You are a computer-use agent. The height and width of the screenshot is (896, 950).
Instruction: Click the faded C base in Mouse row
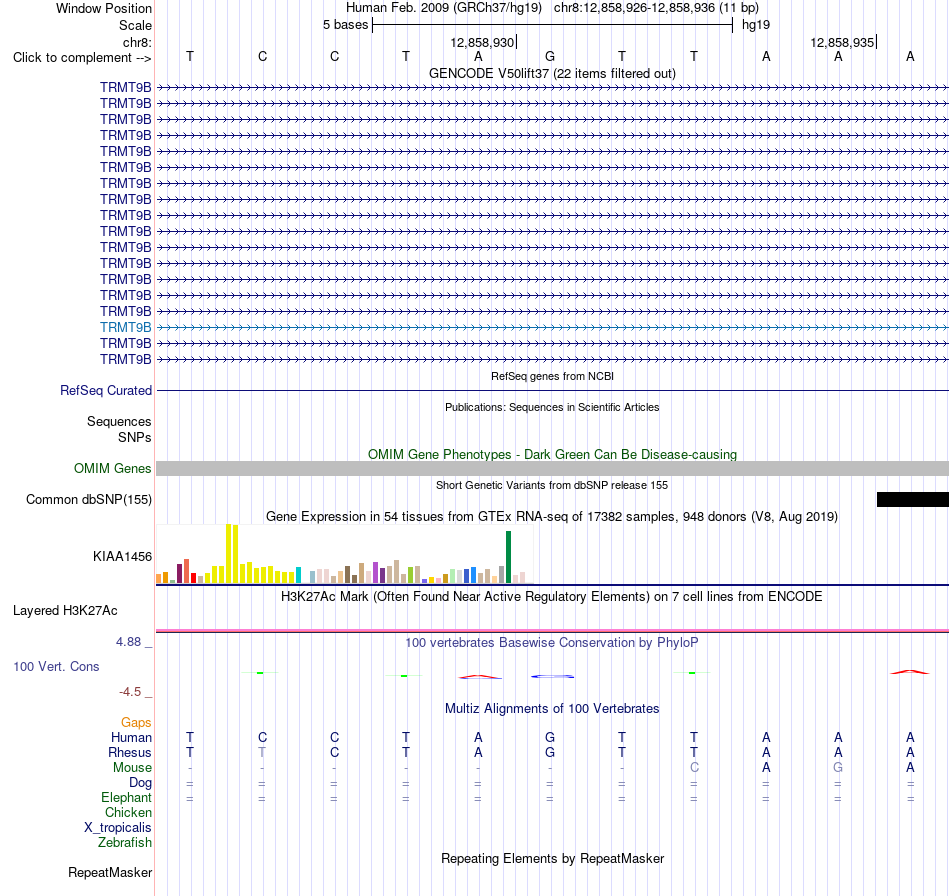pyautogui.click(x=694, y=768)
